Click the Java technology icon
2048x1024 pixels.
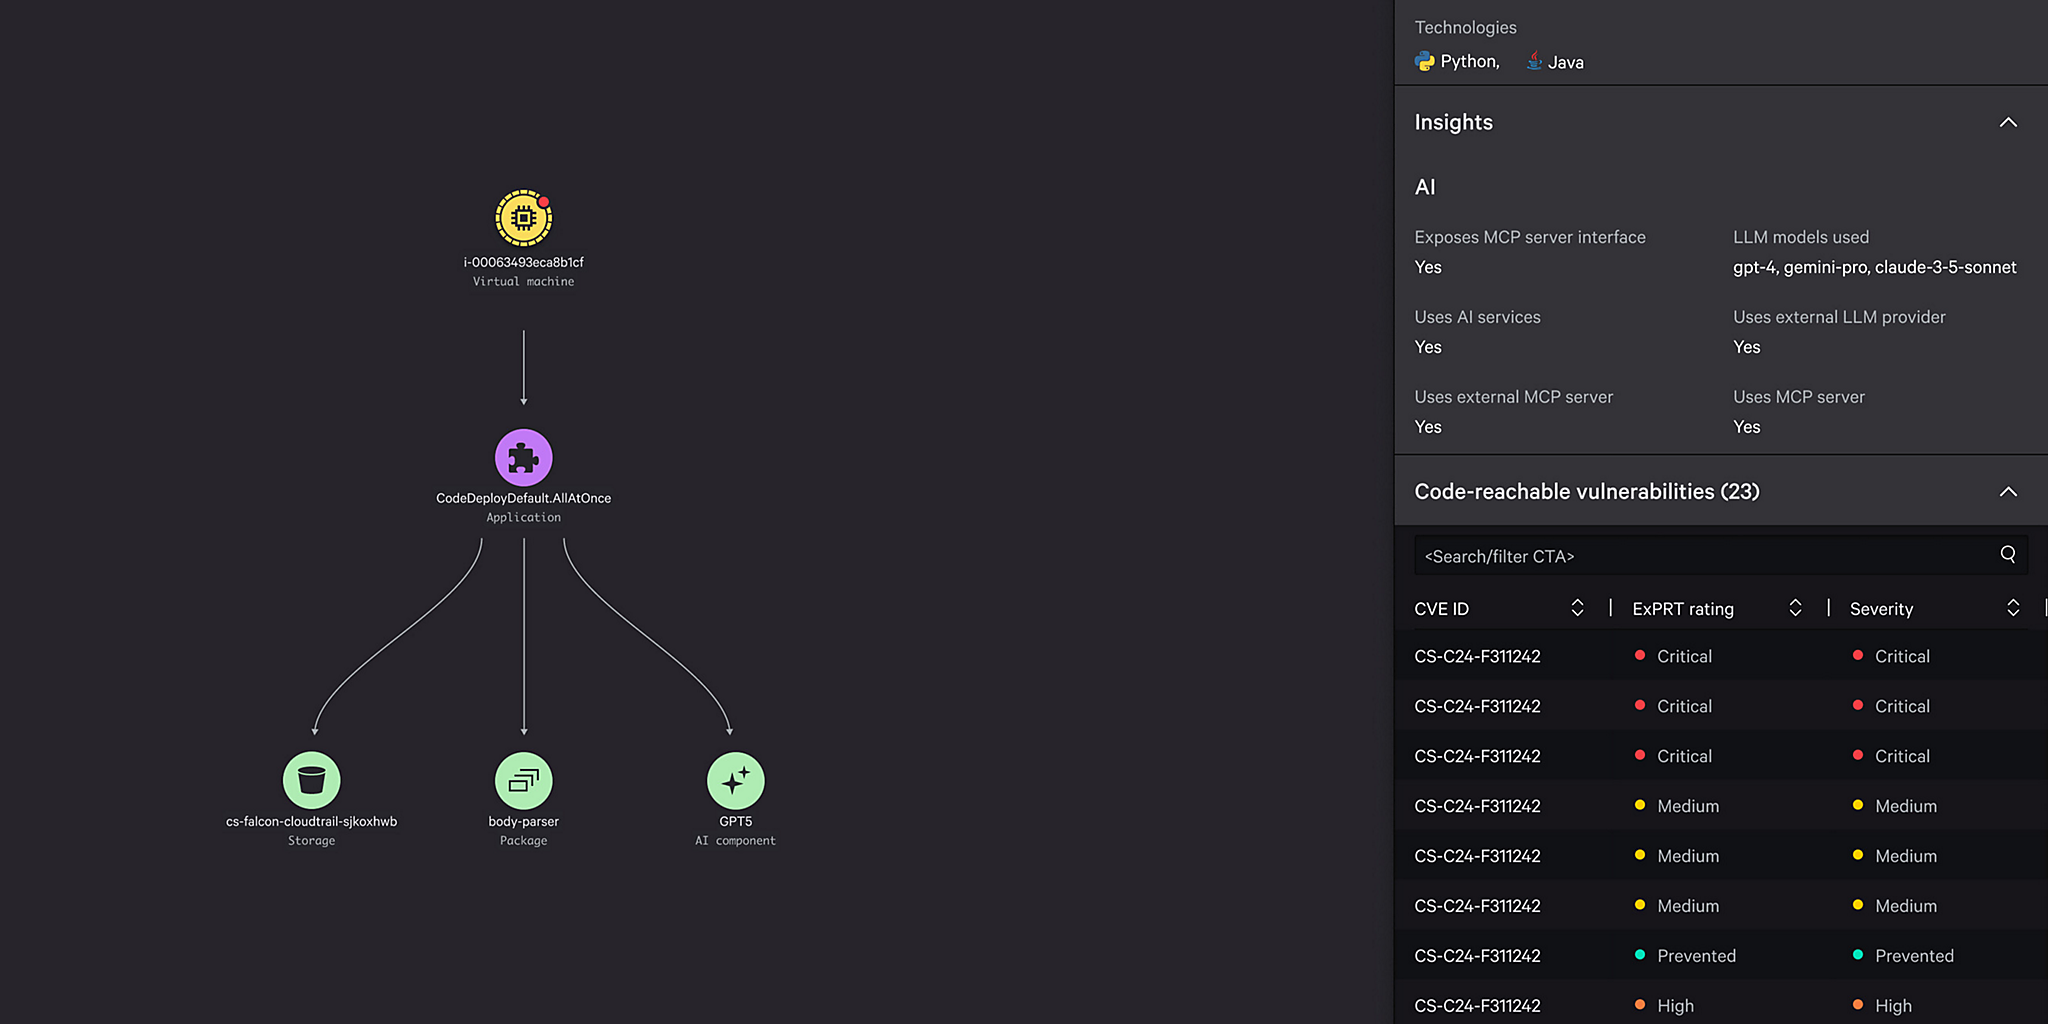pos(1534,61)
